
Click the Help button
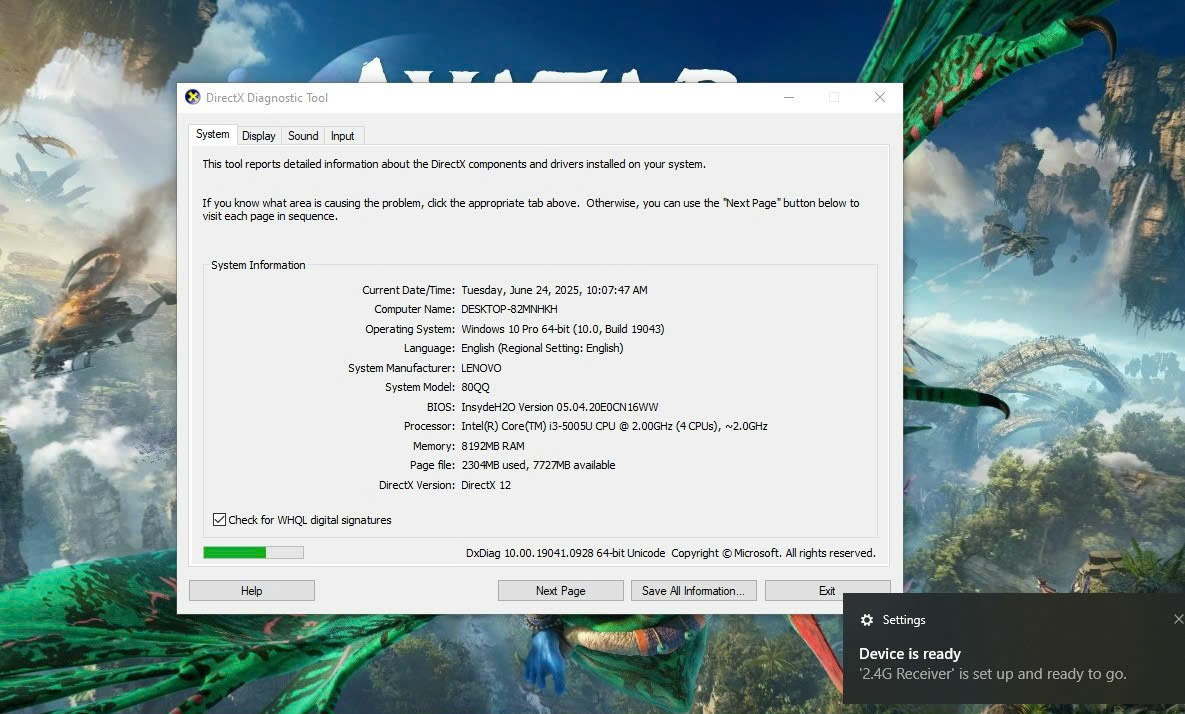coord(252,590)
